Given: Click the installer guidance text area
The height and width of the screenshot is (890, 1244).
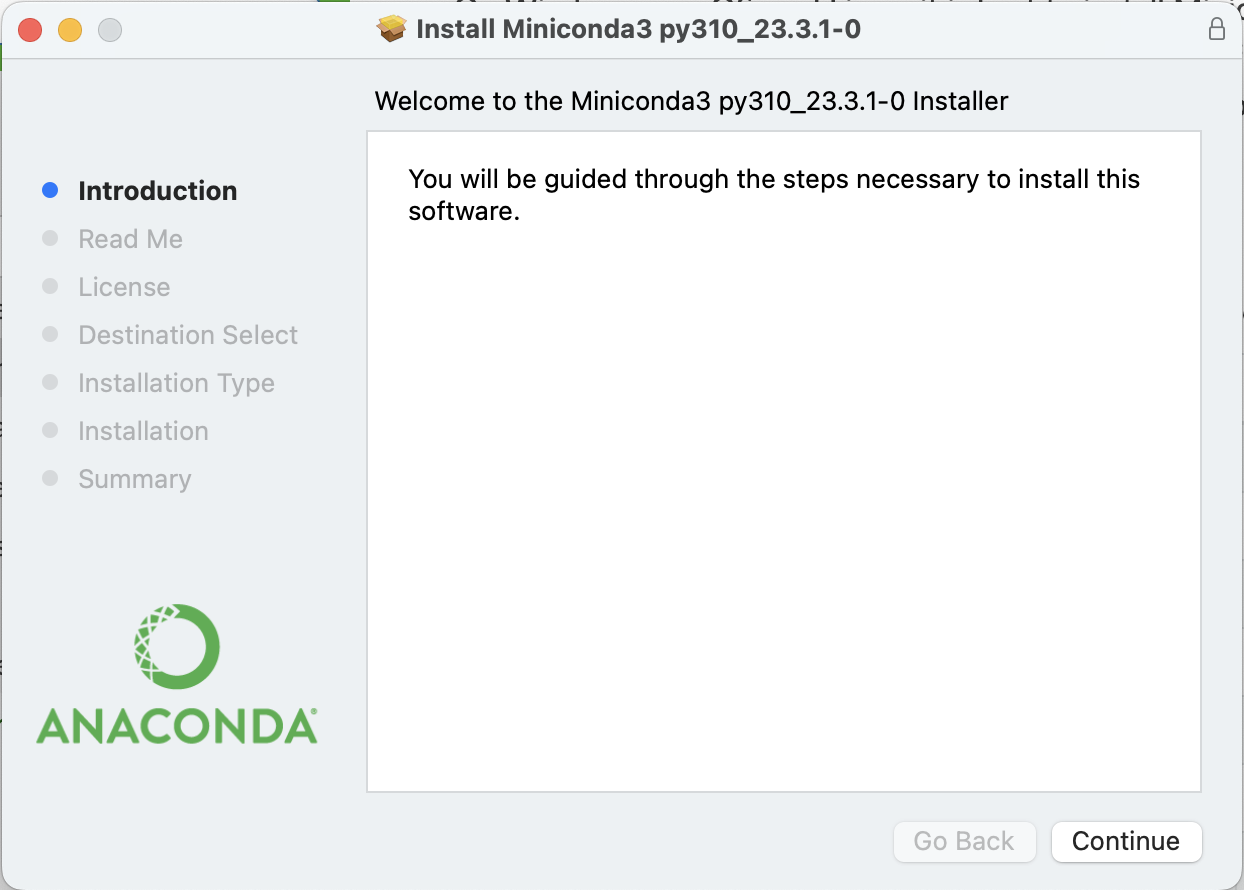Looking at the screenshot, I should coord(772,194).
